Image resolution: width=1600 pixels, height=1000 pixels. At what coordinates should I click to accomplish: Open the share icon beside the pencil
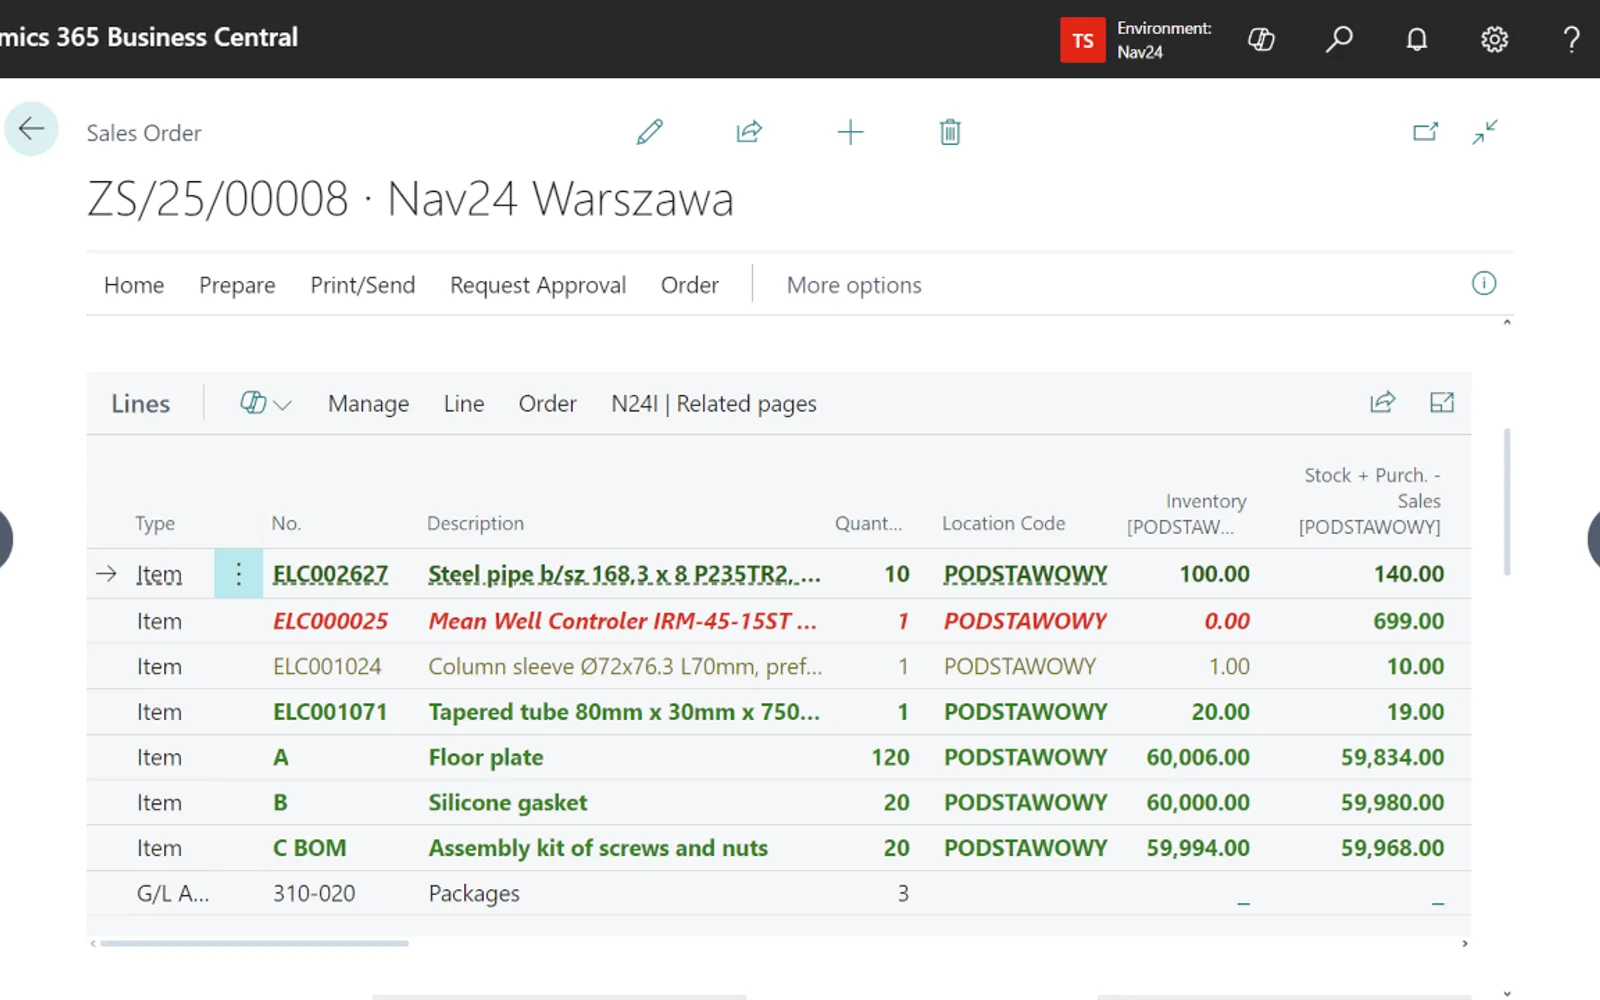749,132
